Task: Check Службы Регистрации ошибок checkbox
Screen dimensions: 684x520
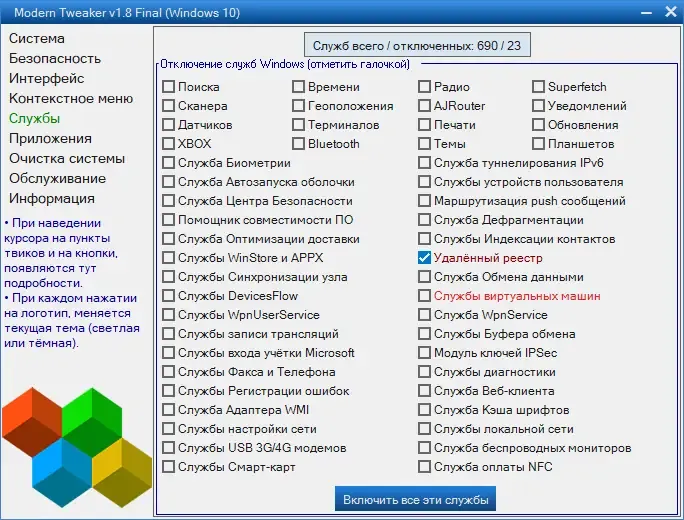Action: 168,390
